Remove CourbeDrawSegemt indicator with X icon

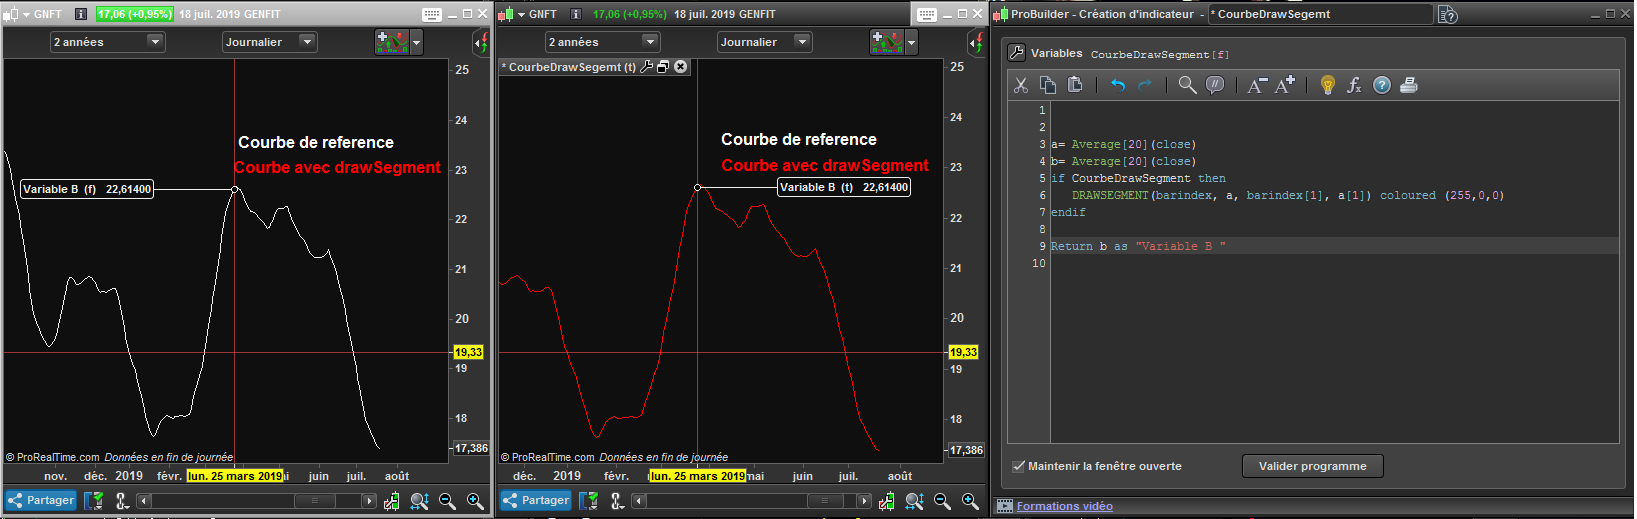click(x=681, y=67)
